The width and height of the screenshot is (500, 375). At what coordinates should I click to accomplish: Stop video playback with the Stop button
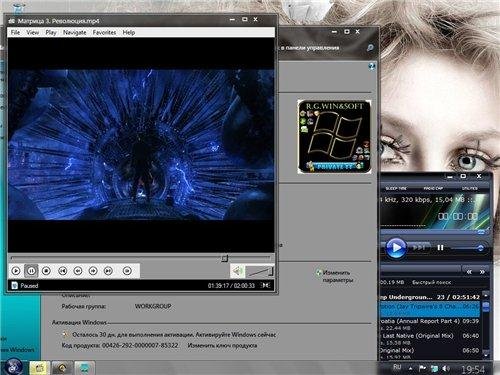(46, 271)
